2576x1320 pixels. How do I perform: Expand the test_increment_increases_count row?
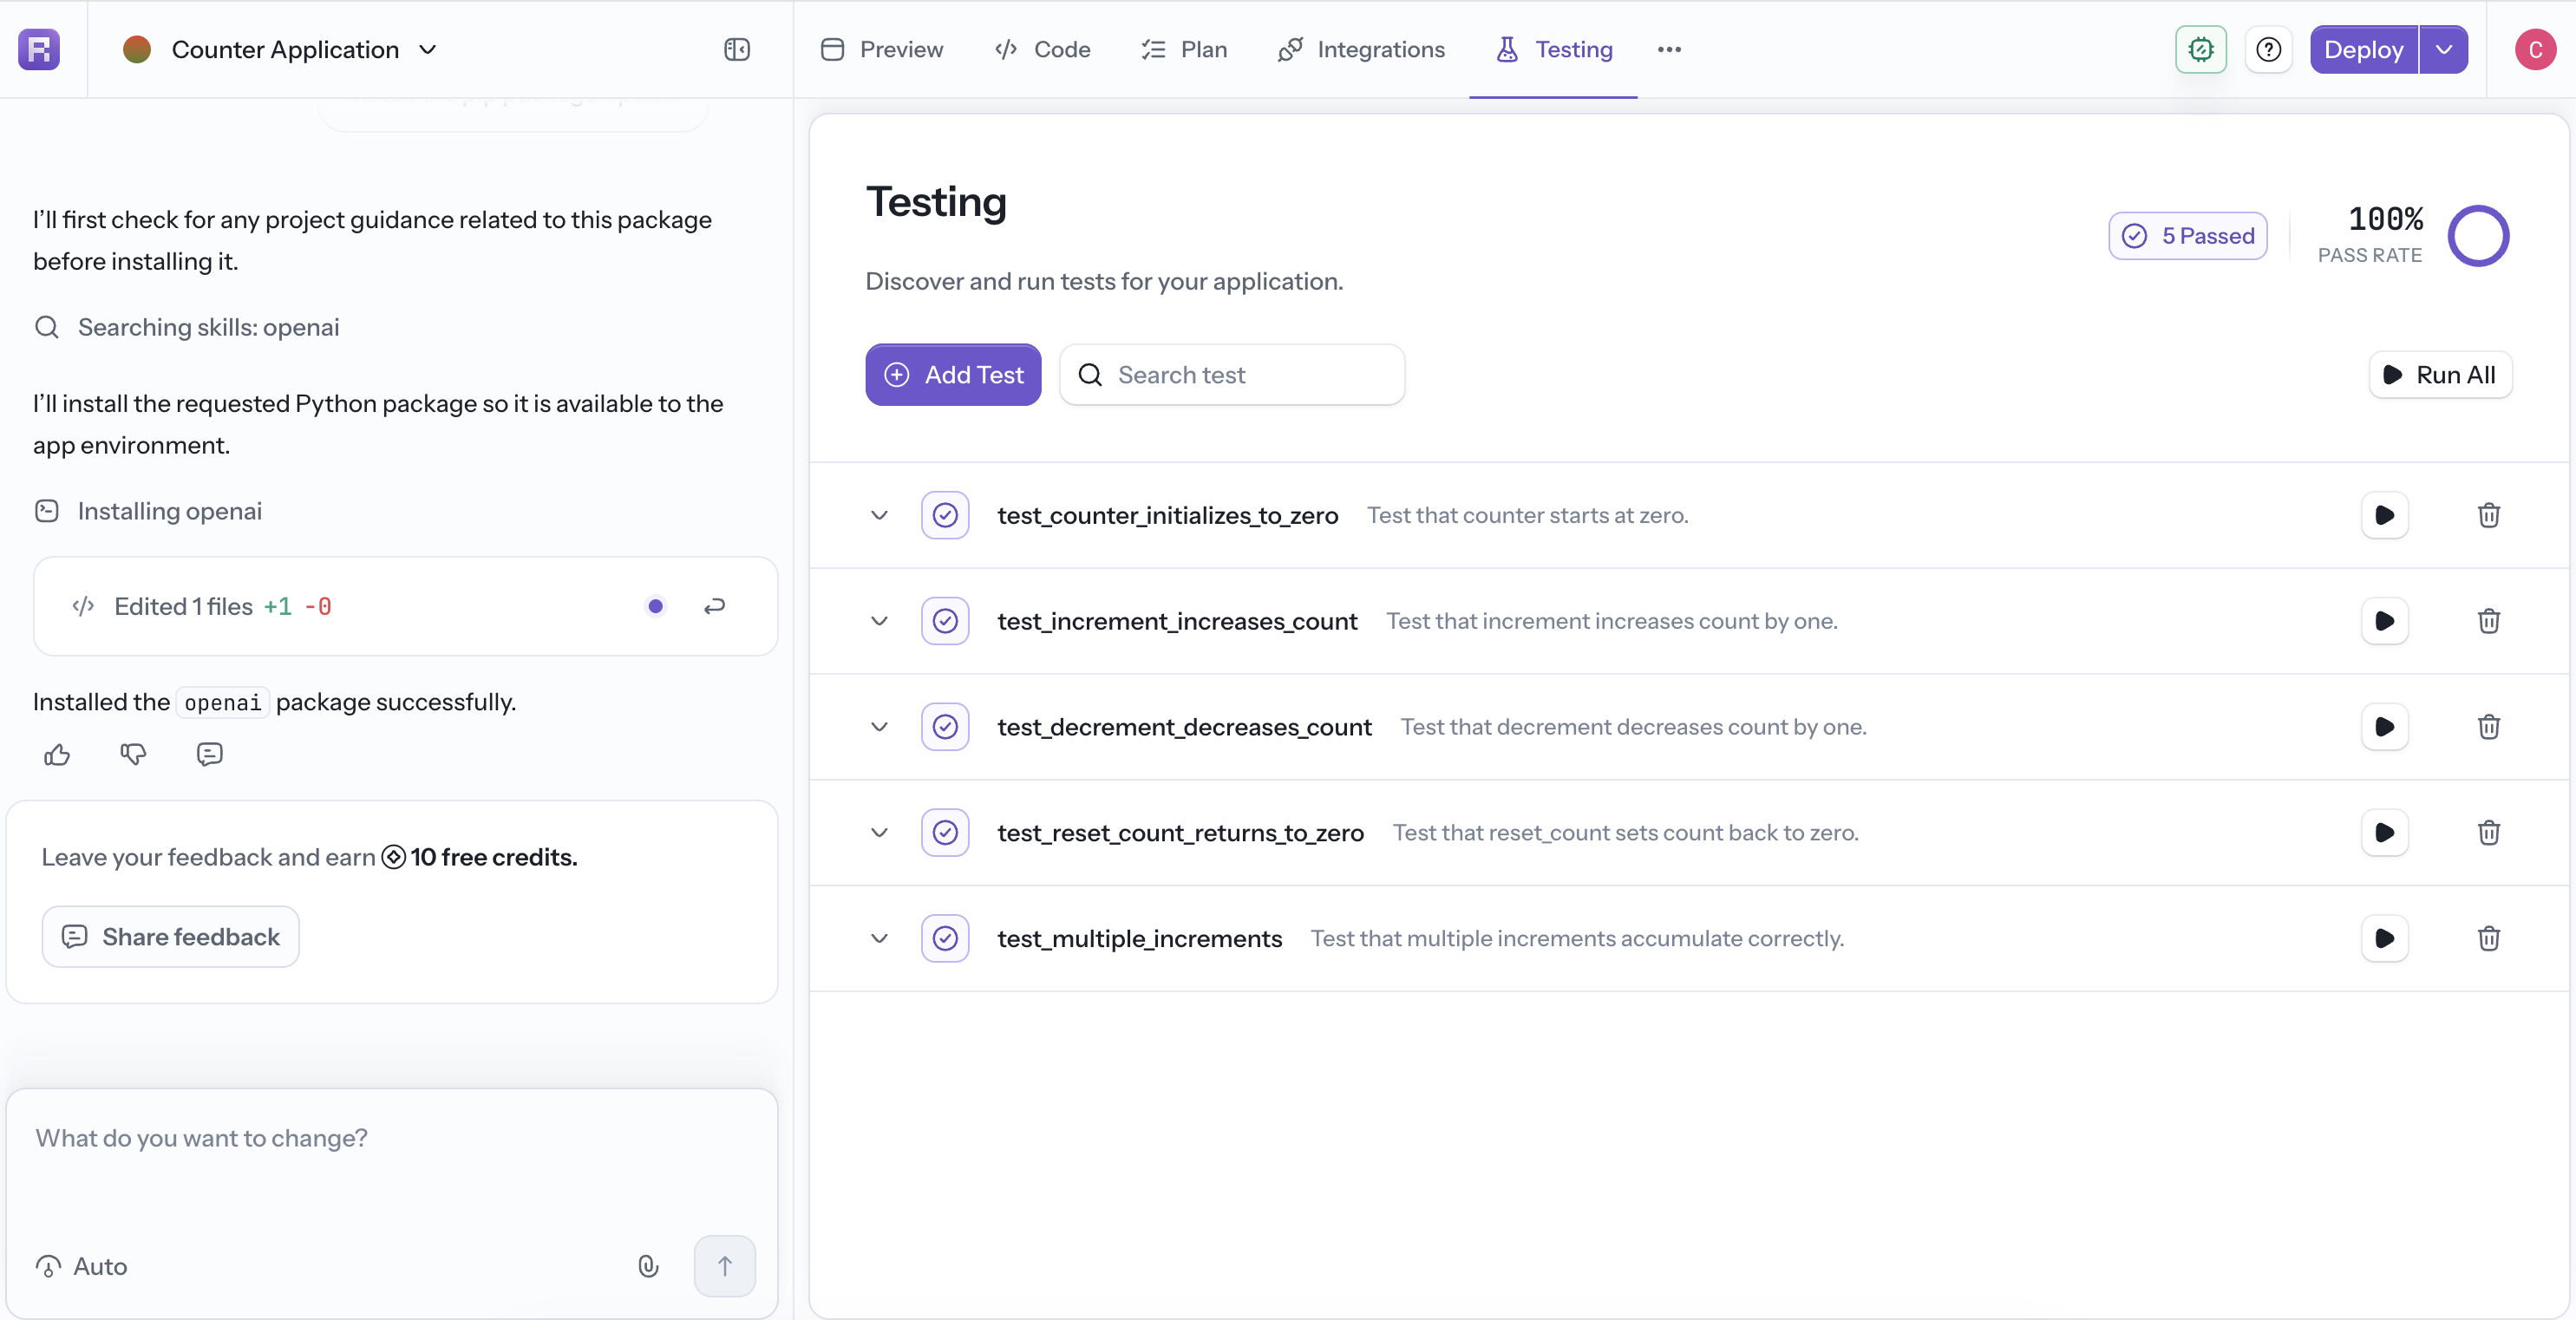click(879, 621)
